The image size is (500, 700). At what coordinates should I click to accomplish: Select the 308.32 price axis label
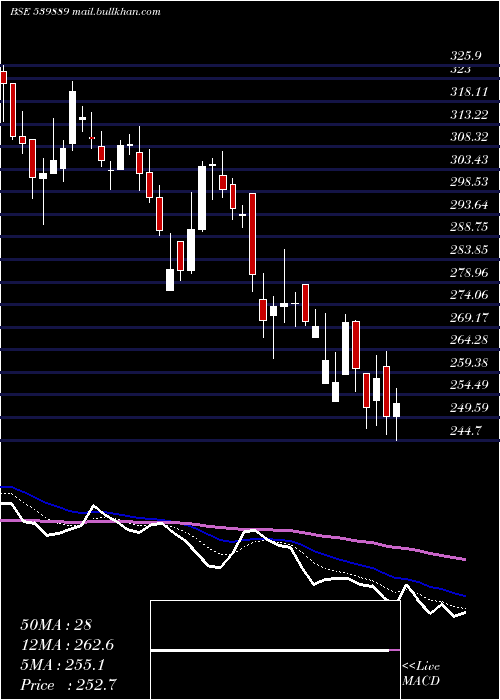click(x=469, y=137)
